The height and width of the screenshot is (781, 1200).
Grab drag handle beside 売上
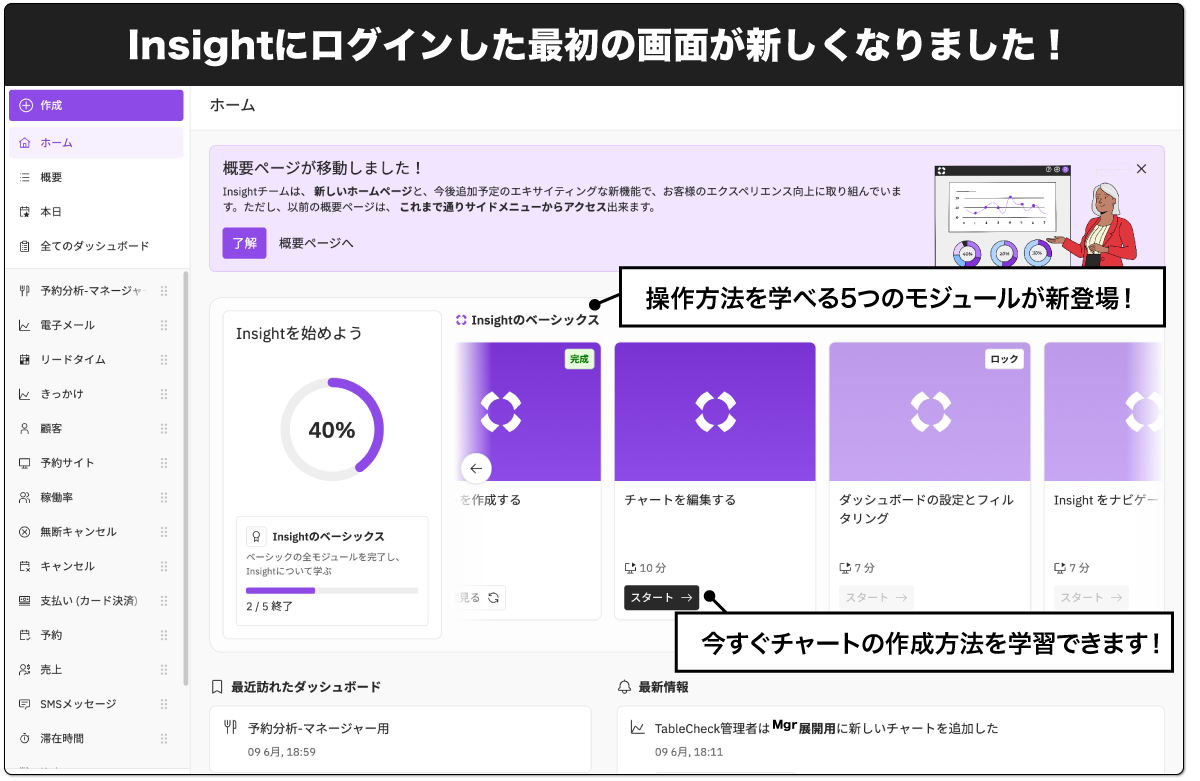click(164, 670)
